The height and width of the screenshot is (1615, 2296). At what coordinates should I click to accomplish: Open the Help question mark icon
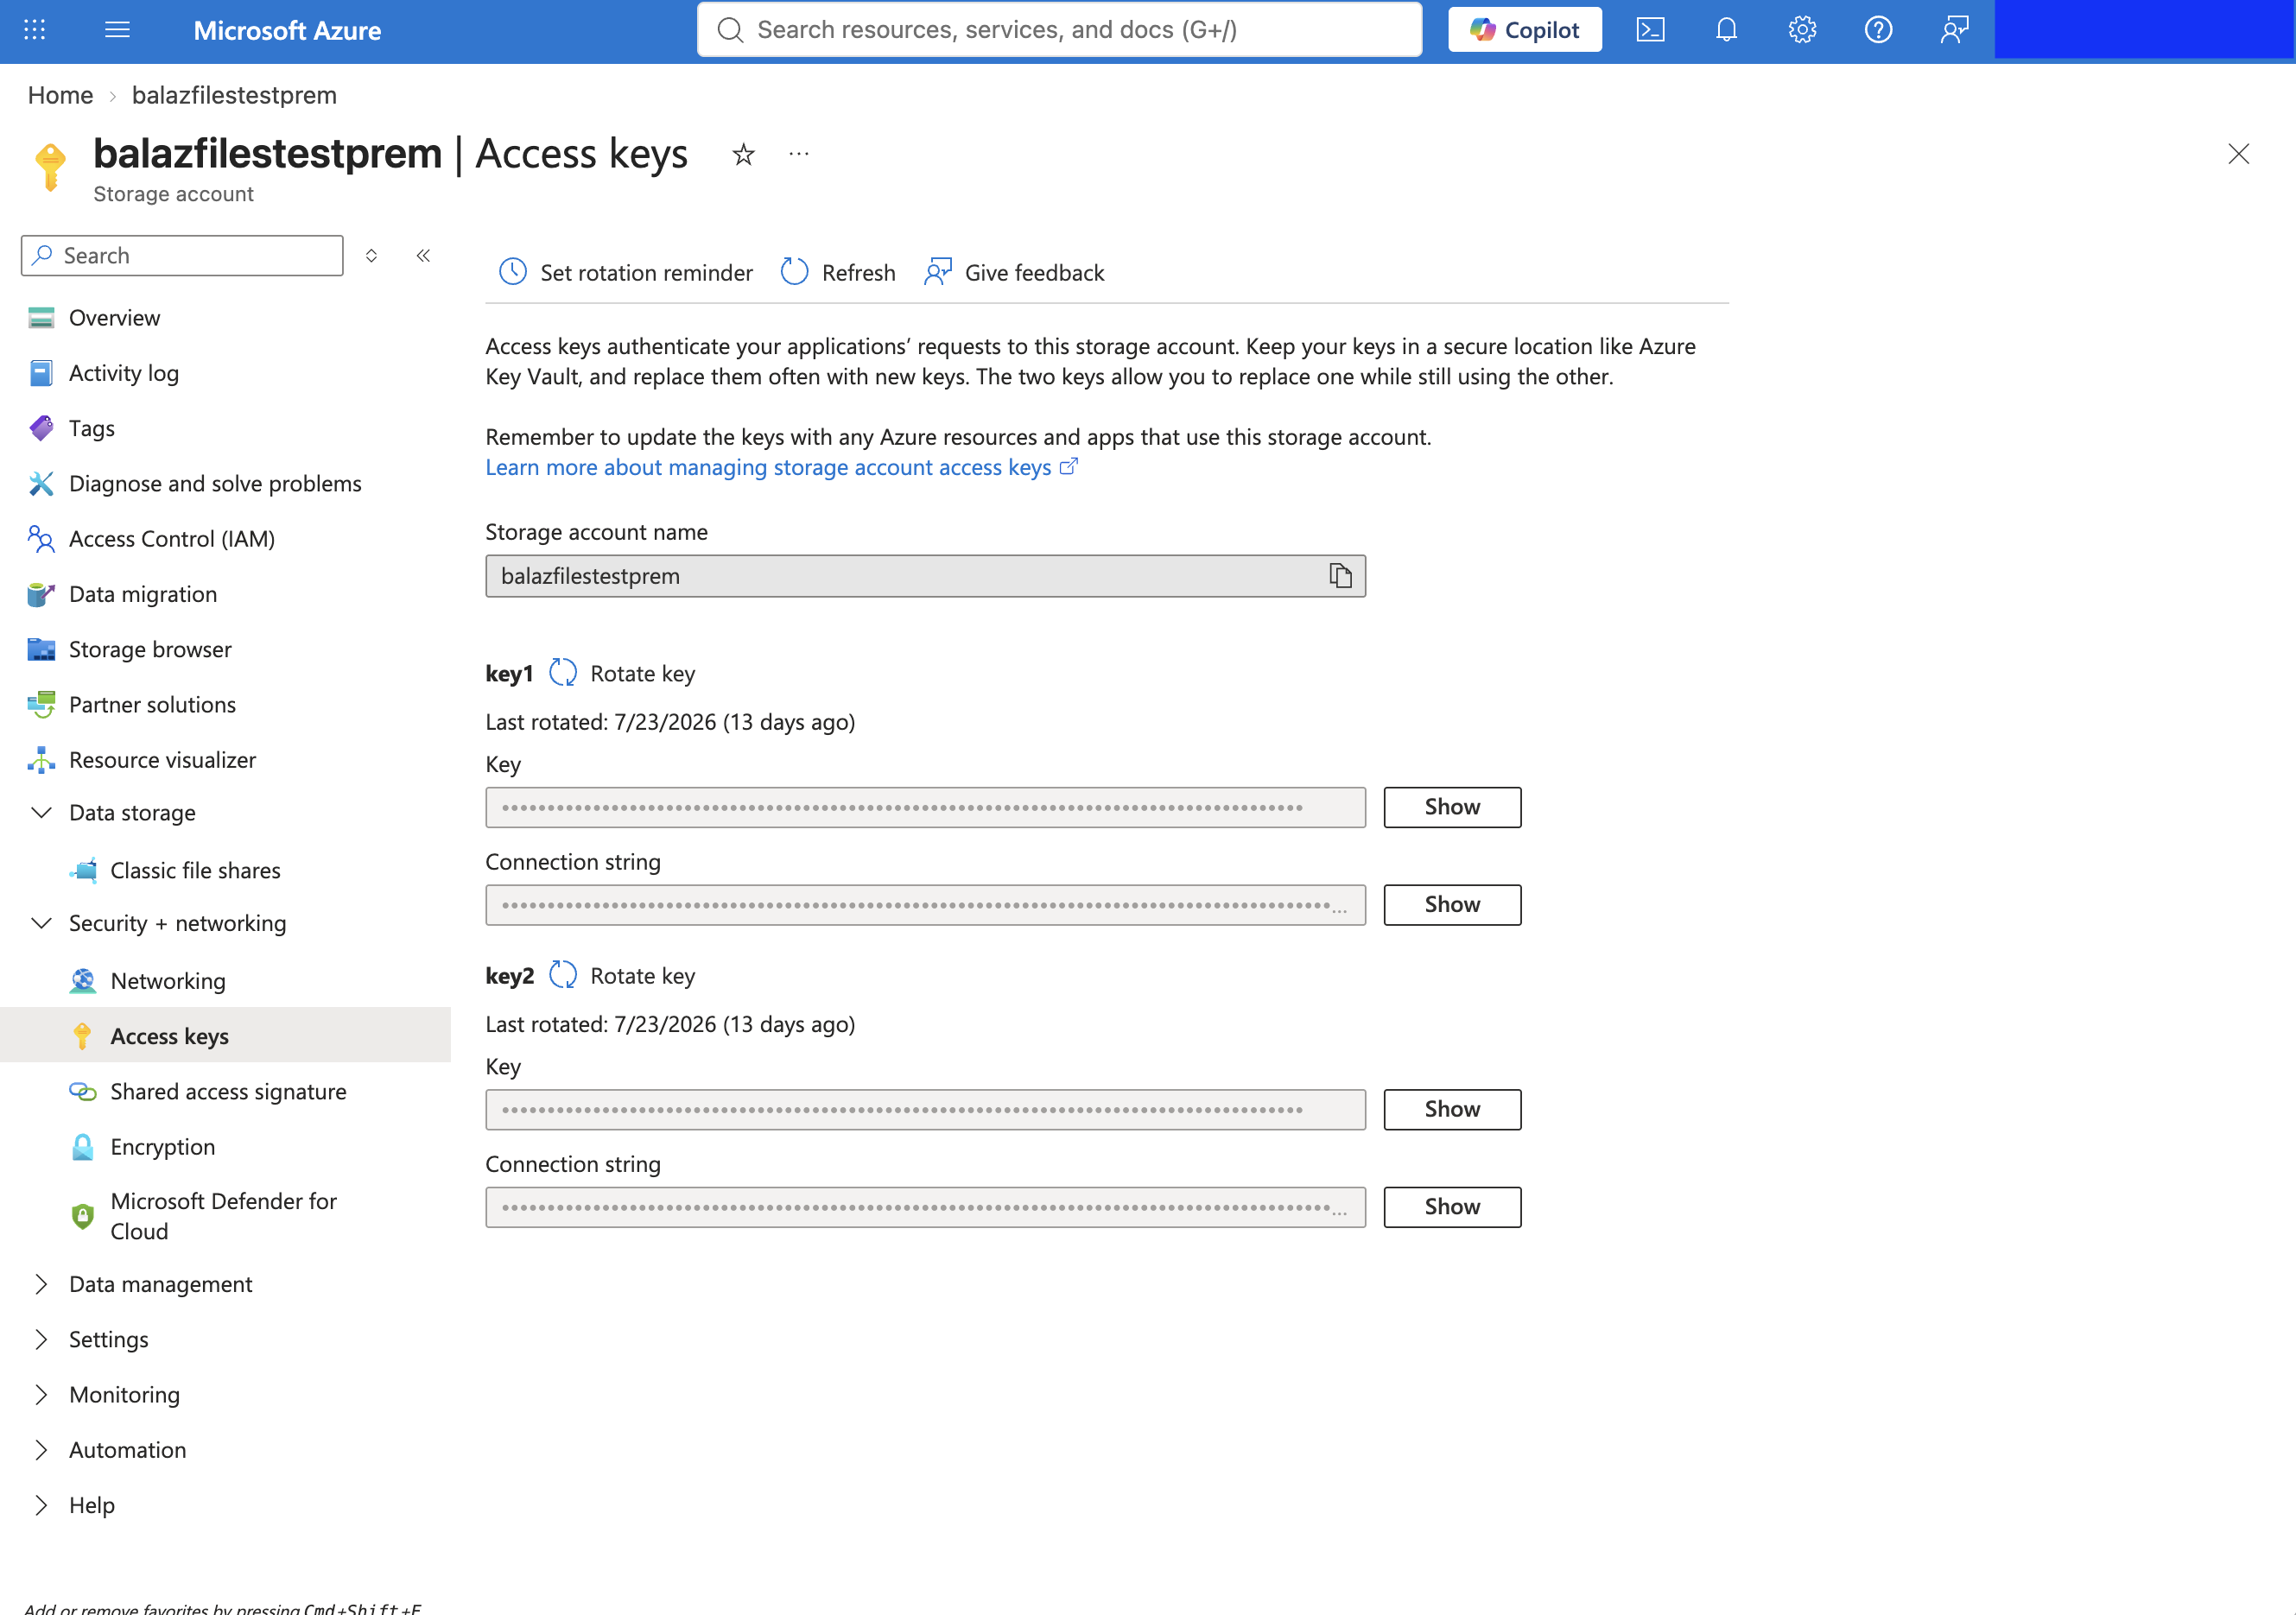1878,30
